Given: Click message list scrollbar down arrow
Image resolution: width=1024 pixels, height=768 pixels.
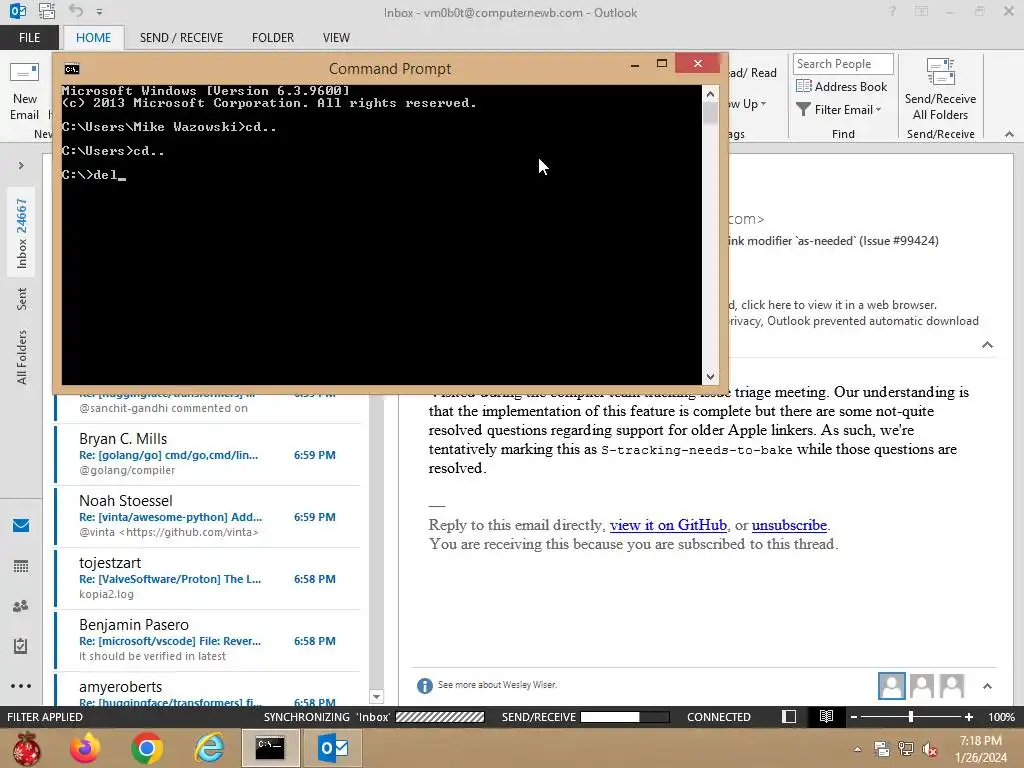Looking at the screenshot, I should [x=376, y=697].
